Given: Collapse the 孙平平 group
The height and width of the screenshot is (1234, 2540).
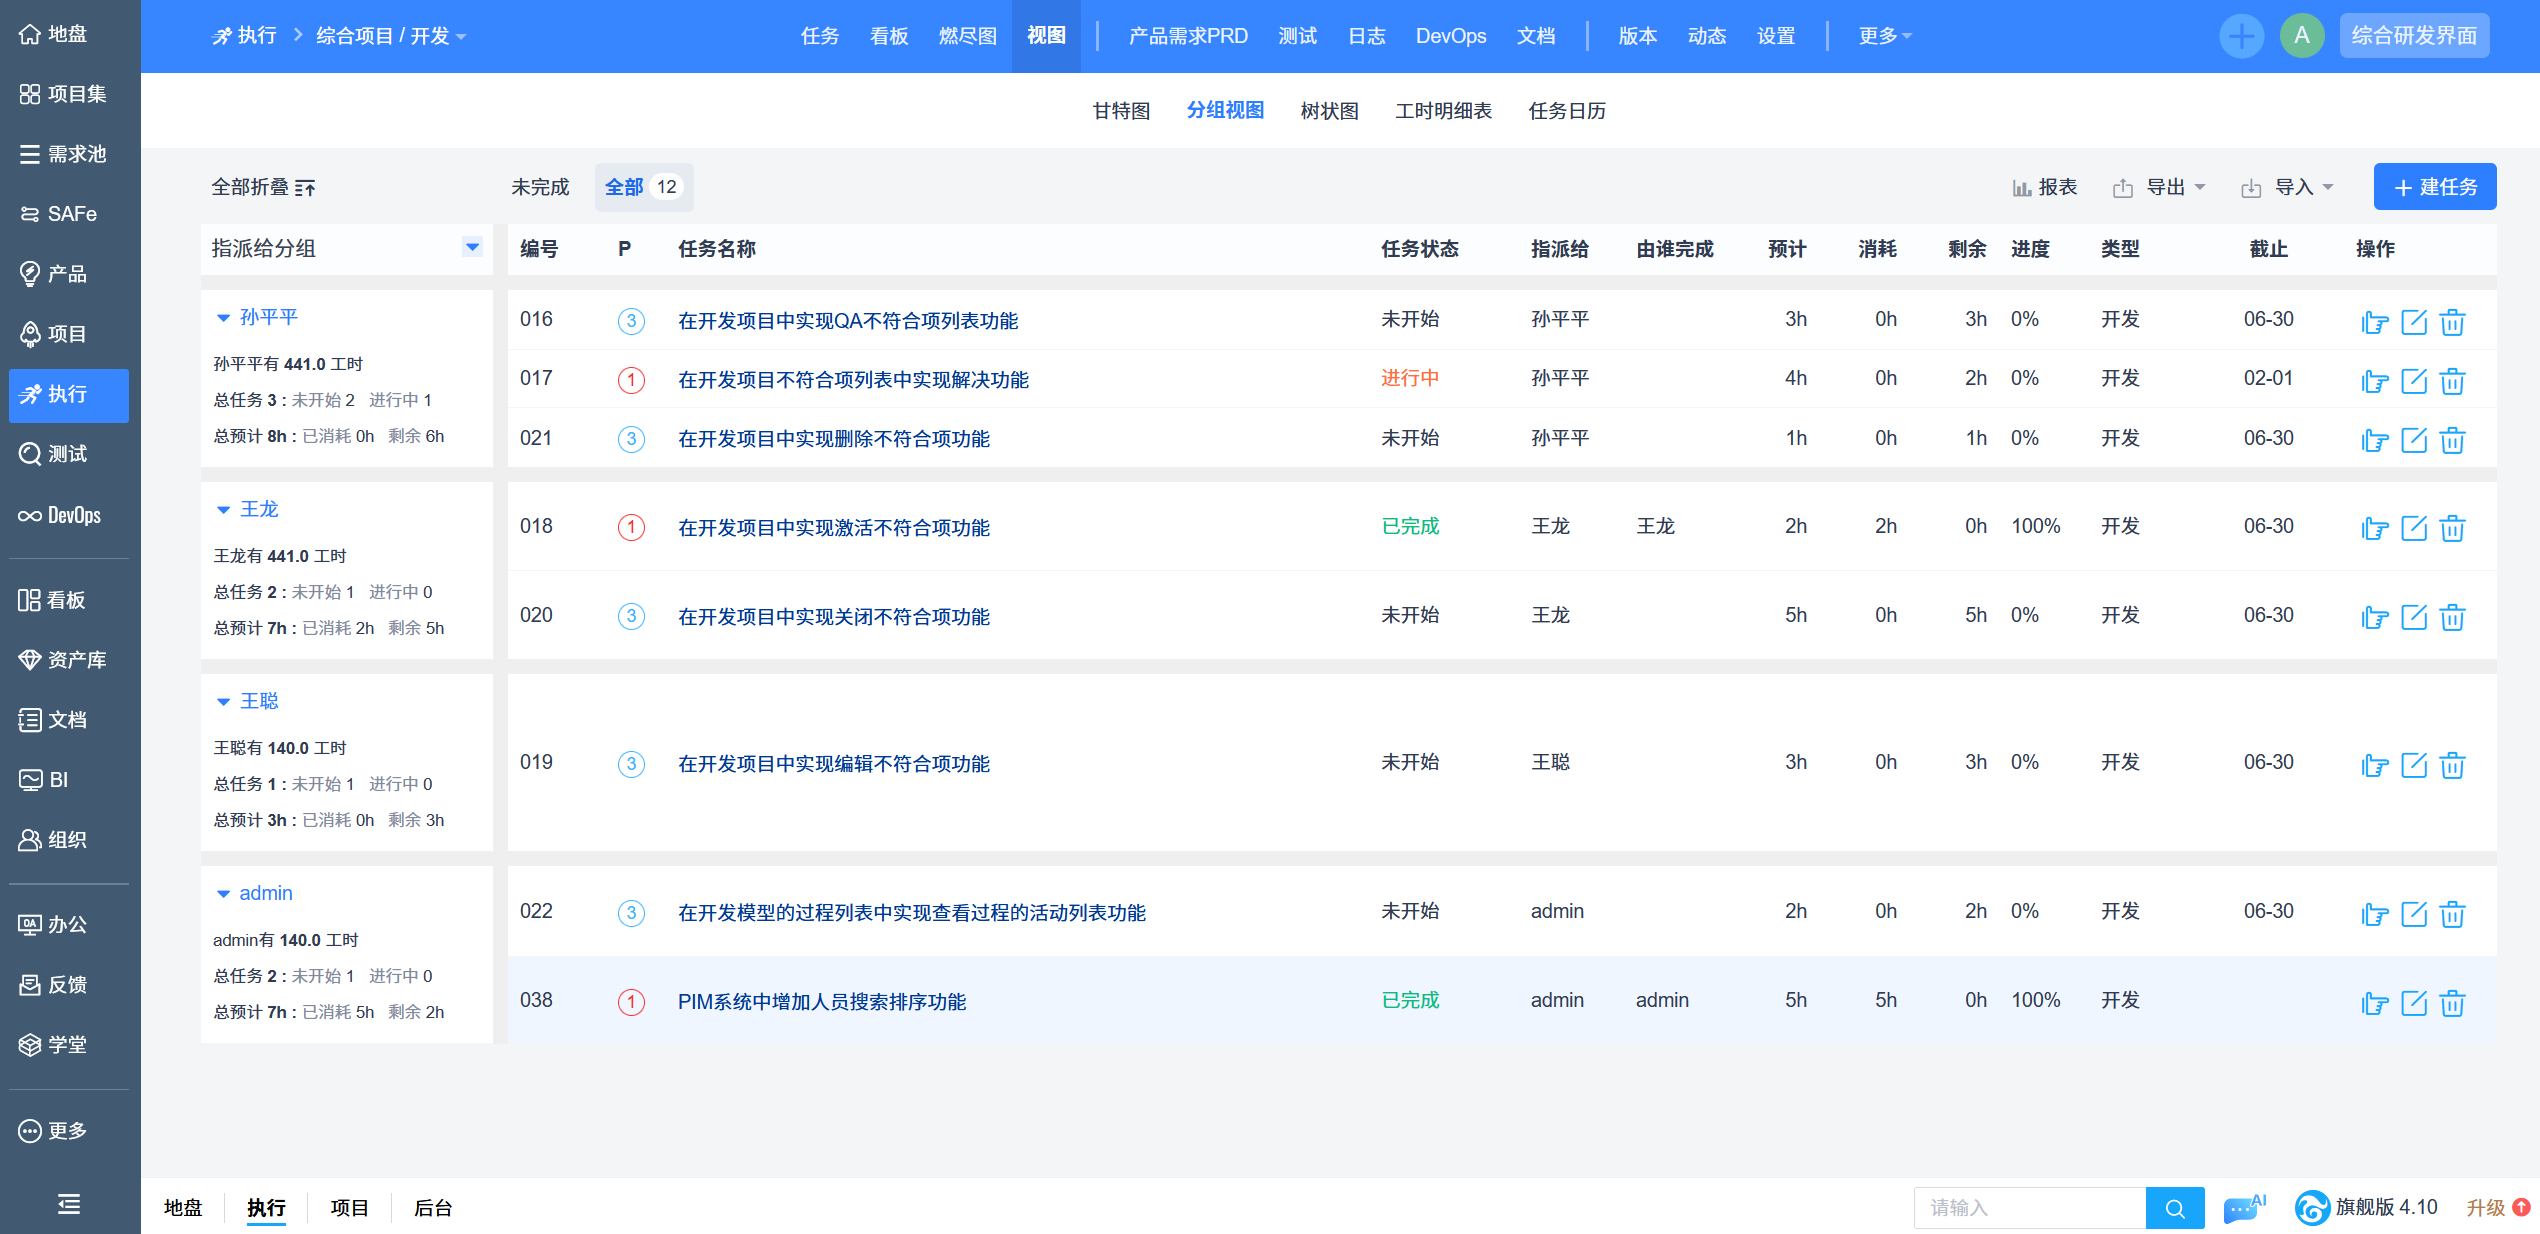Looking at the screenshot, I should click(x=223, y=318).
